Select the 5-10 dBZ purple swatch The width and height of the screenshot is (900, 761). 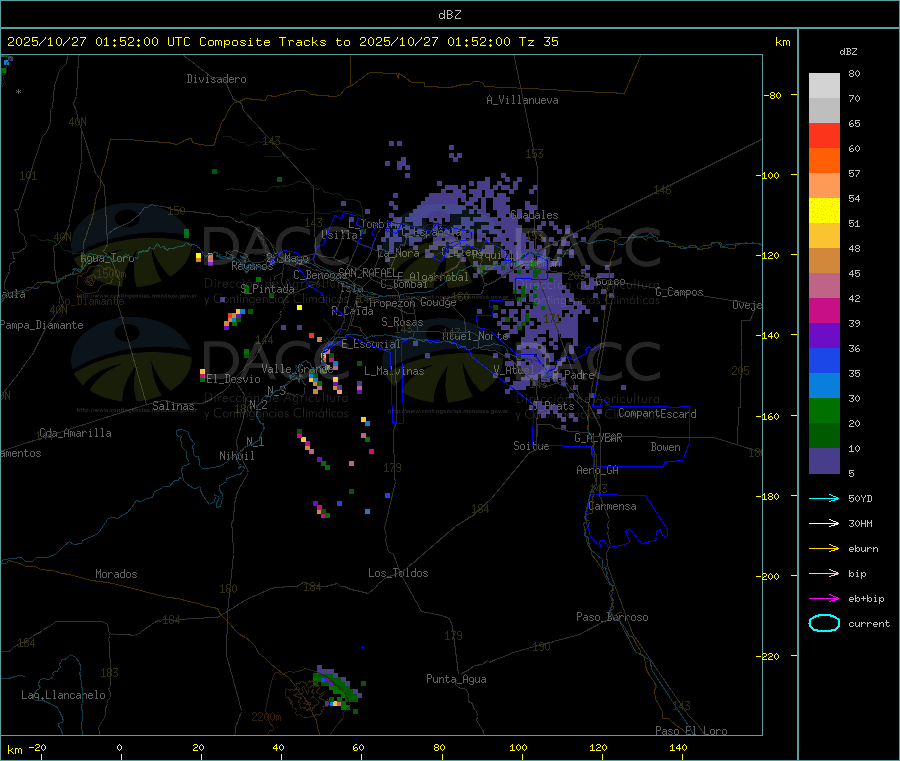(x=824, y=461)
